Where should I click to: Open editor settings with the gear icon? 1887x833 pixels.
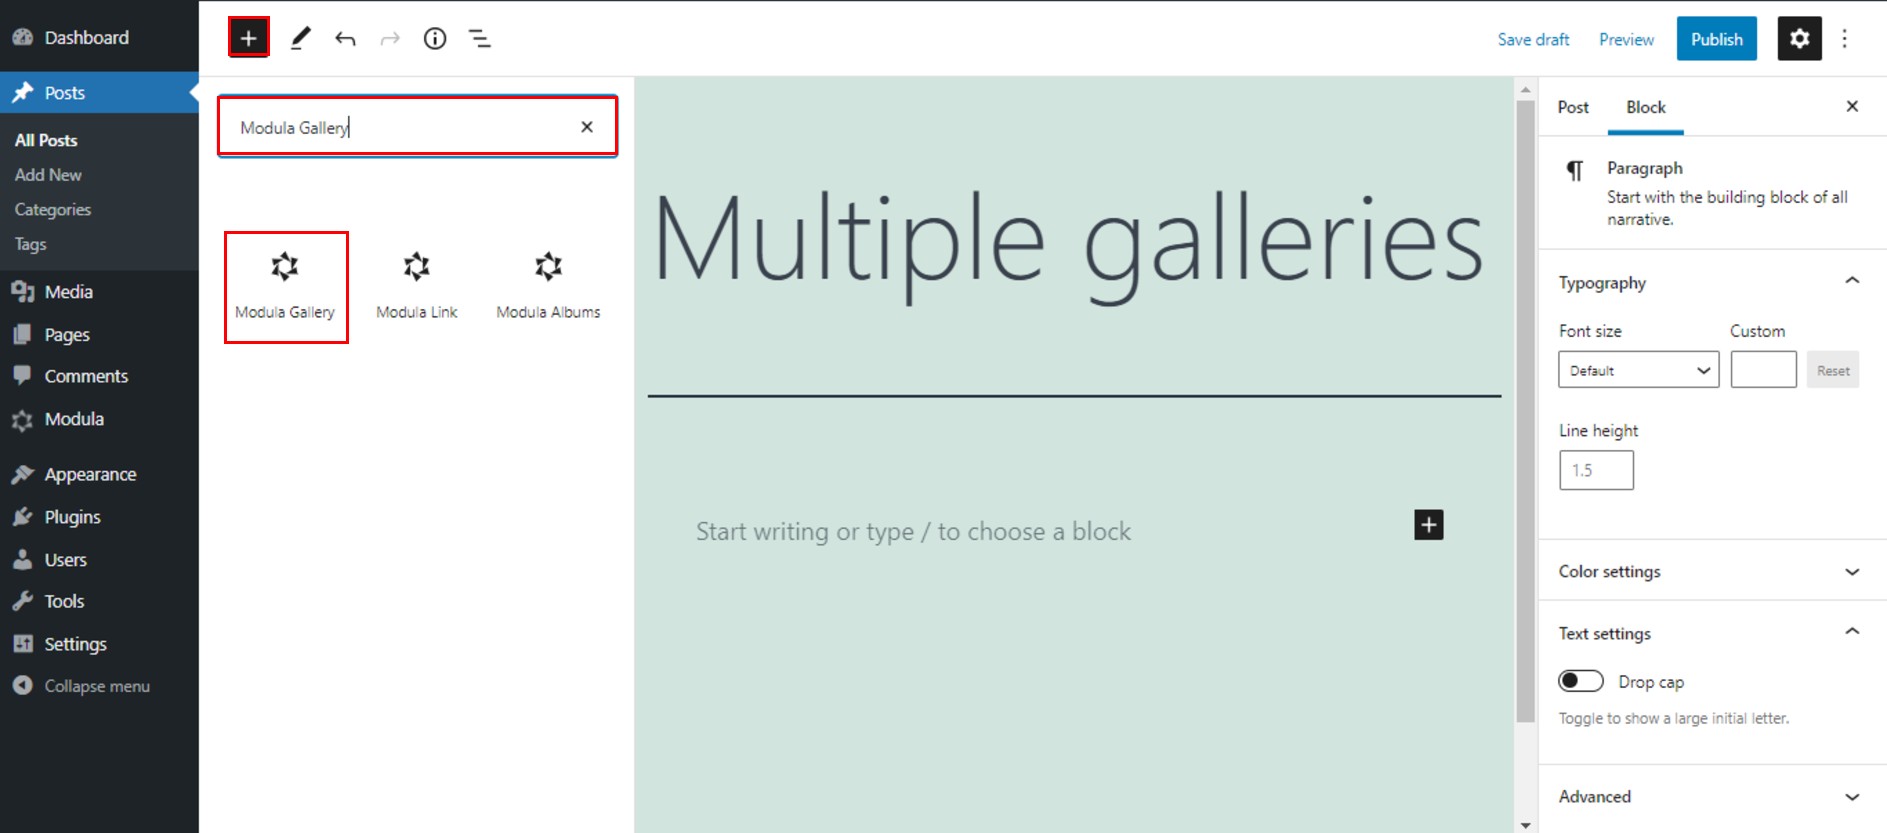tap(1799, 38)
